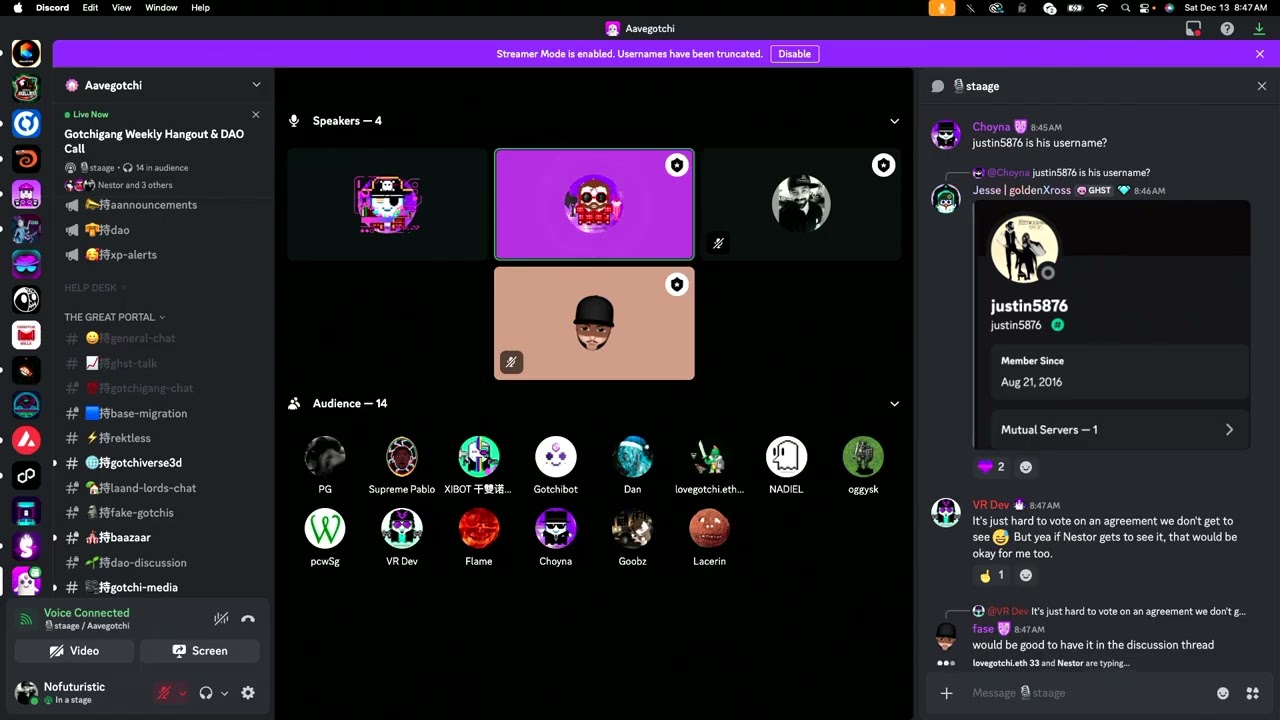Turn on Video camera
The height and width of the screenshot is (720, 1280).
click(x=74, y=651)
